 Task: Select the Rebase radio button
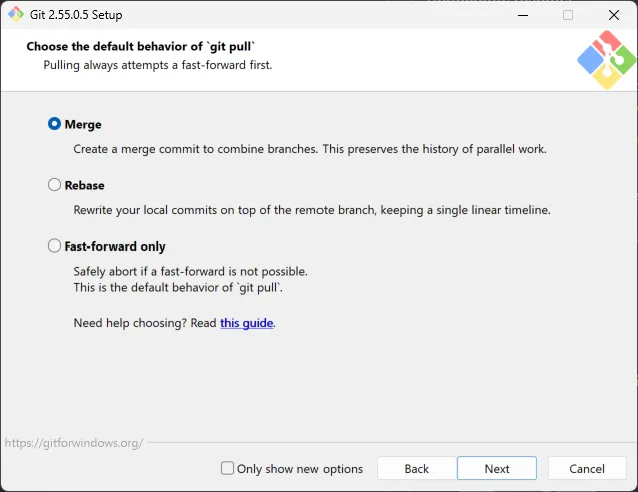coord(54,185)
